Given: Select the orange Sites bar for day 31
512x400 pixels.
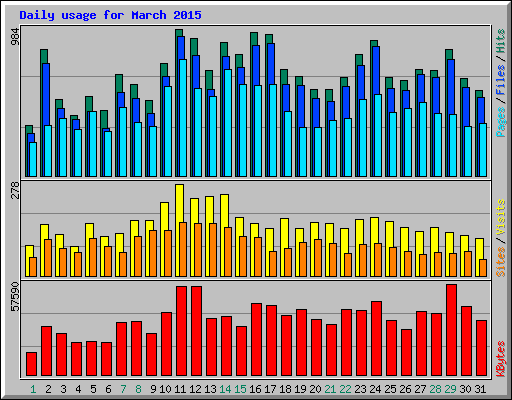Looking at the screenshot, I should click(483, 268).
